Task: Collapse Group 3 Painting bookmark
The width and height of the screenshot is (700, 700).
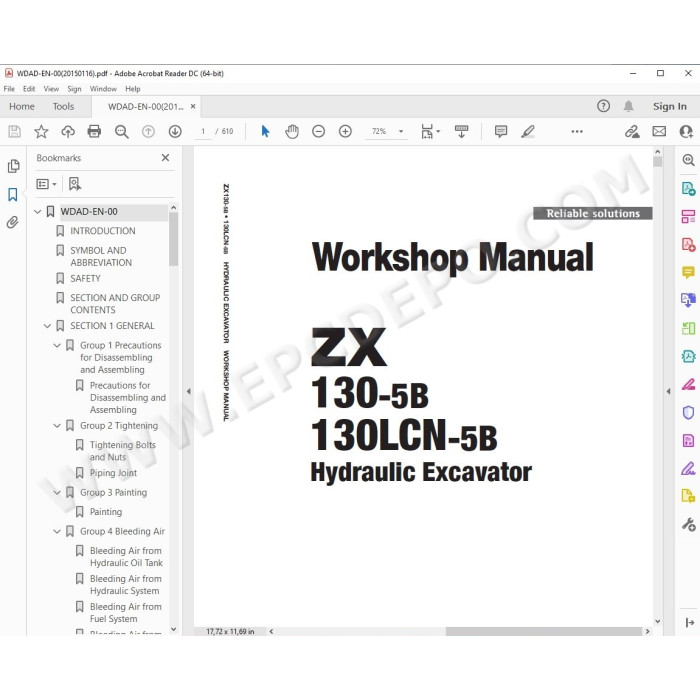Action: click(57, 492)
